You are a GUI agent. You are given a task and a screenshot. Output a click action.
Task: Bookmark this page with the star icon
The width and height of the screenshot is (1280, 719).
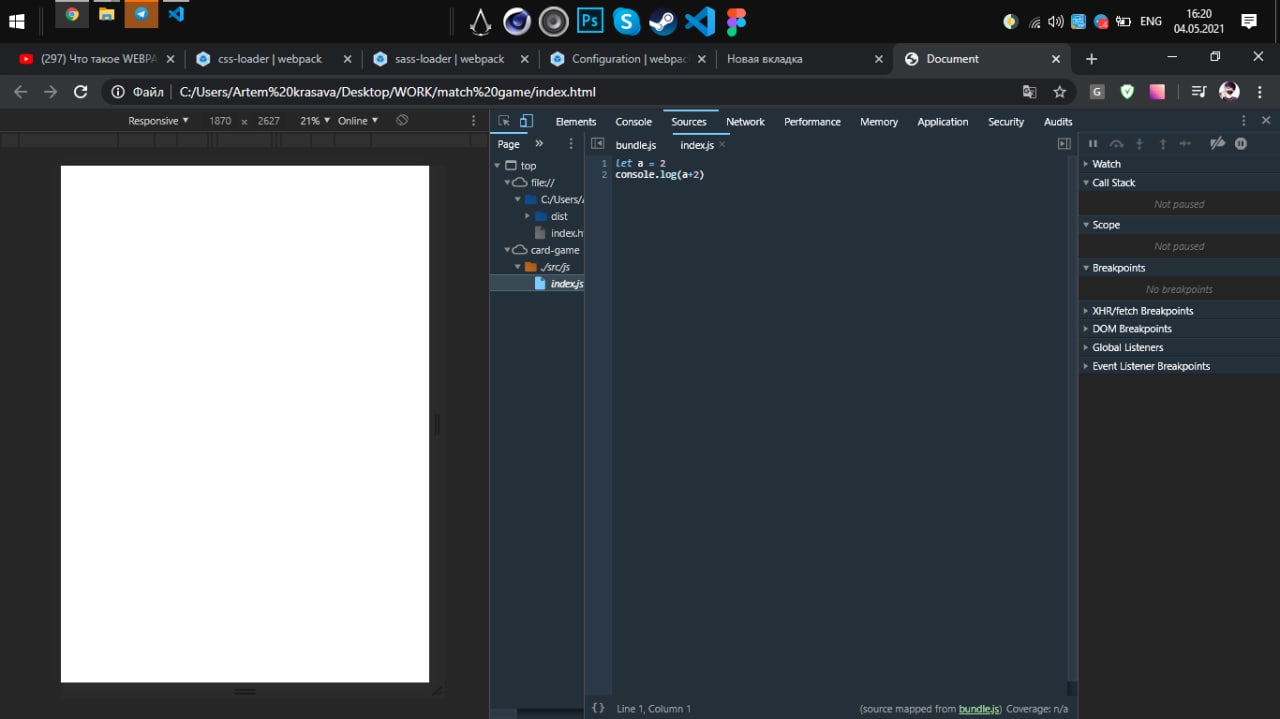click(1060, 92)
